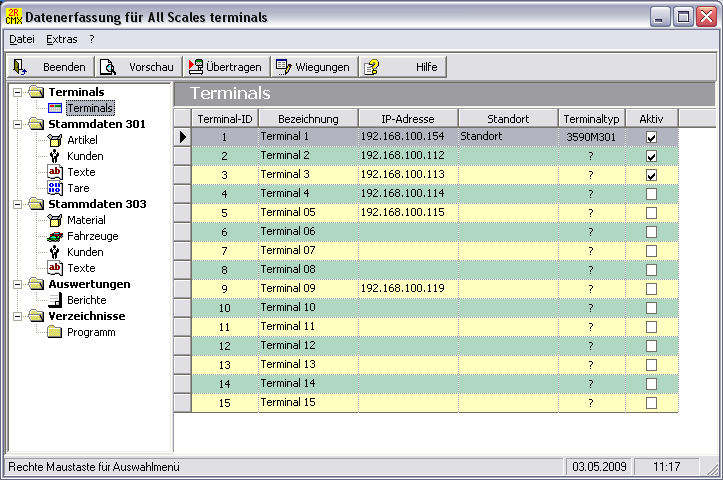Open the Berichte reports icon

click(x=55, y=300)
